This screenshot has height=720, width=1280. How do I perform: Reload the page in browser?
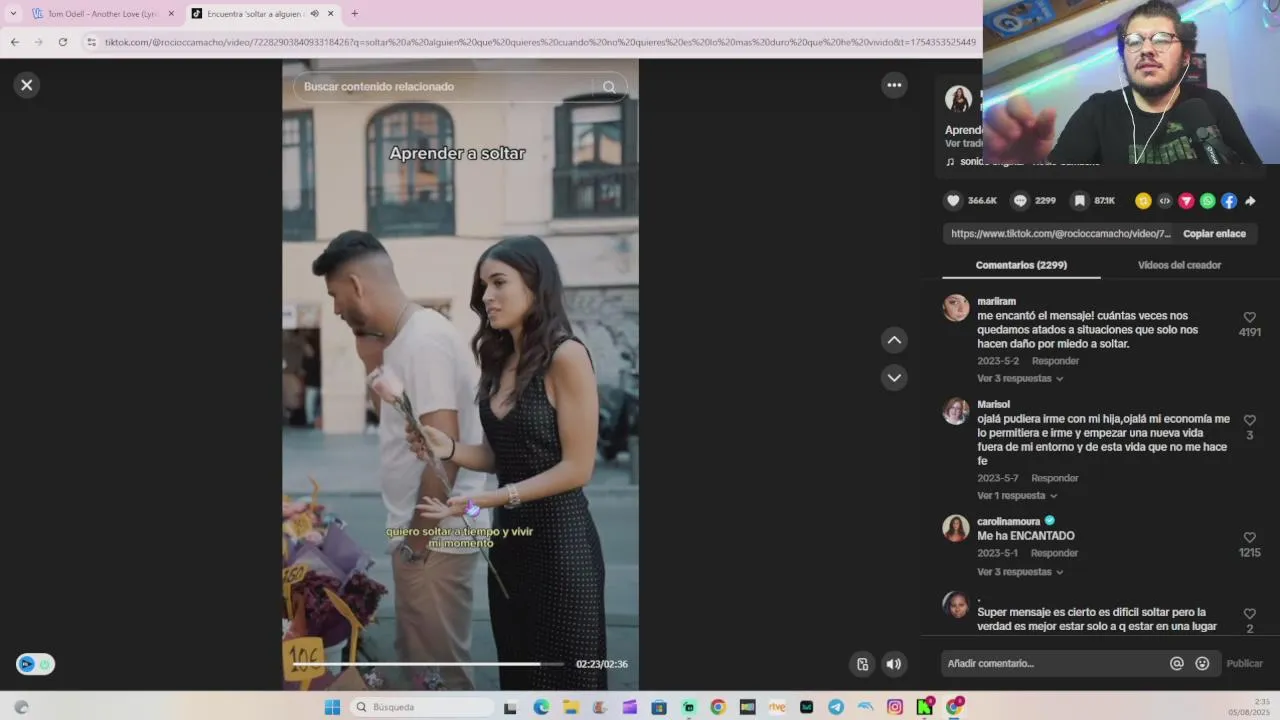pos(63,42)
